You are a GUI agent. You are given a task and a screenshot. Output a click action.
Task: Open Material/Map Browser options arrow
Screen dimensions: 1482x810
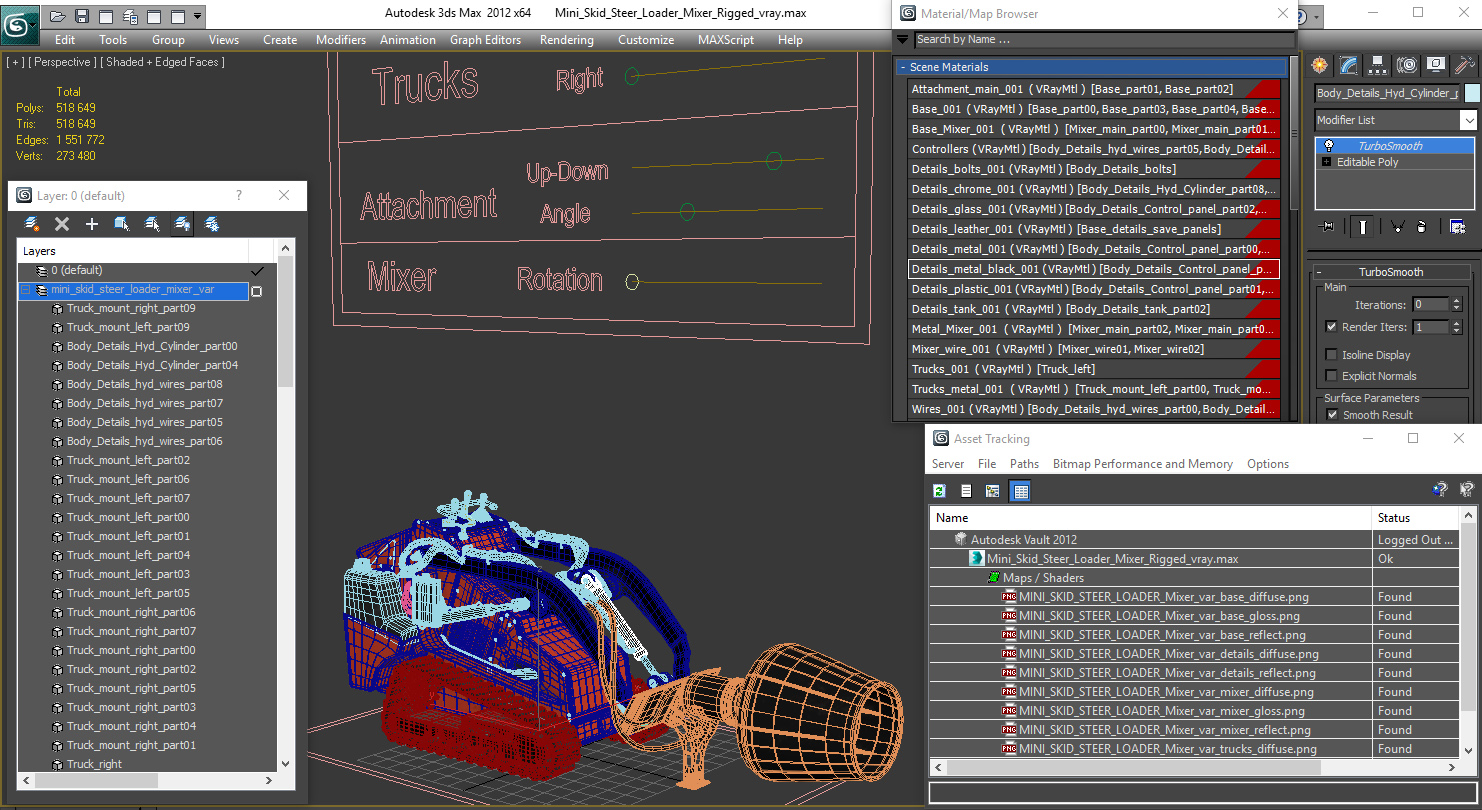click(903, 40)
